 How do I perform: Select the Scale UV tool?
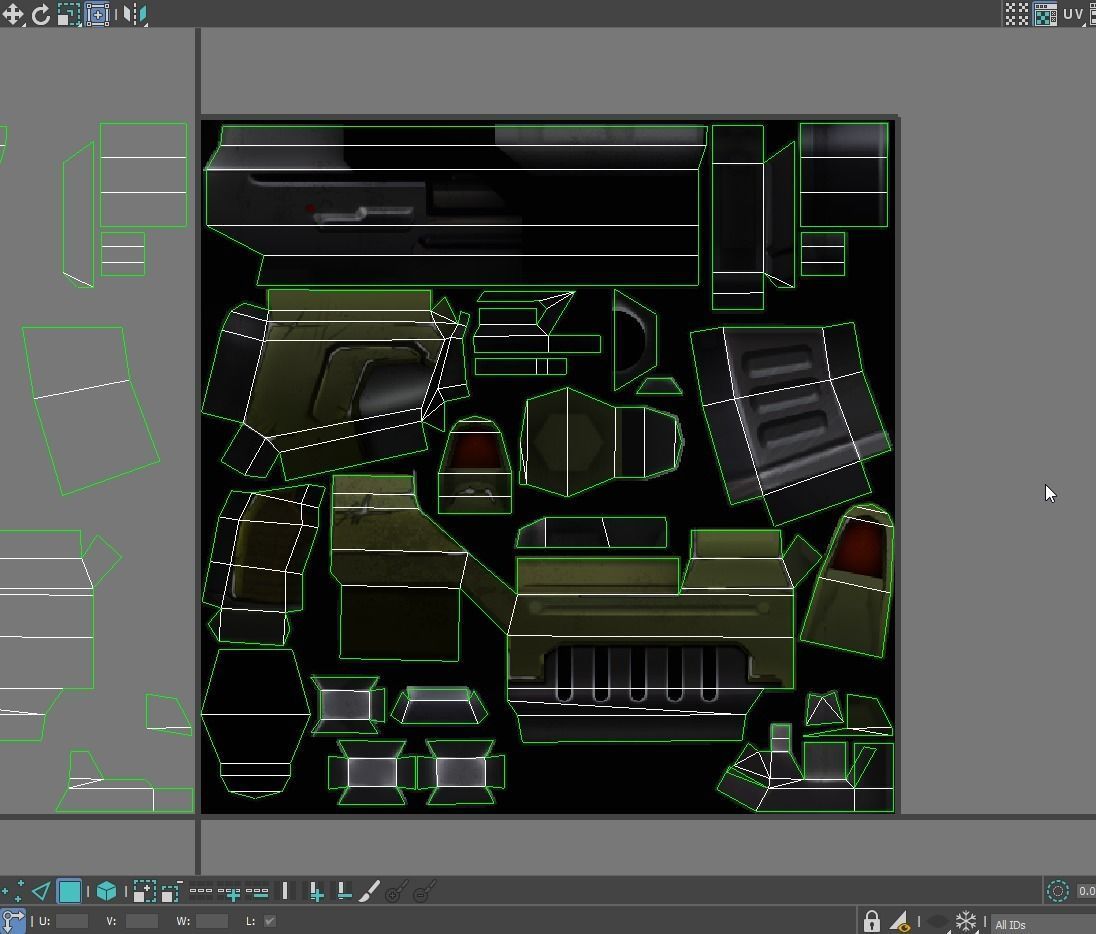click(68, 14)
